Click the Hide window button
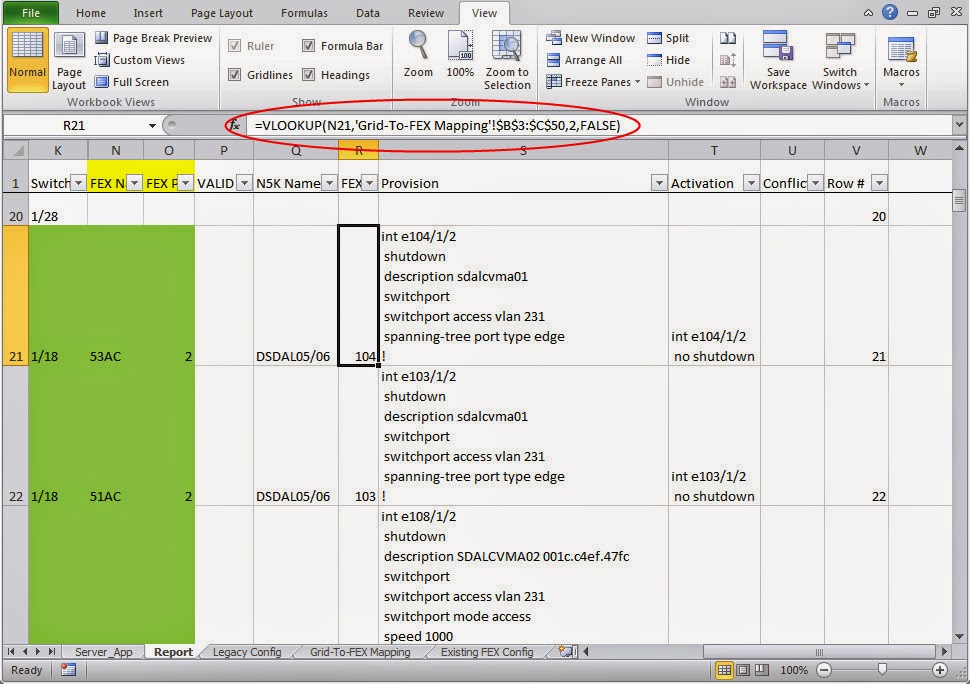The width and height of the screenshot is (970, 684). click(676, 59)
